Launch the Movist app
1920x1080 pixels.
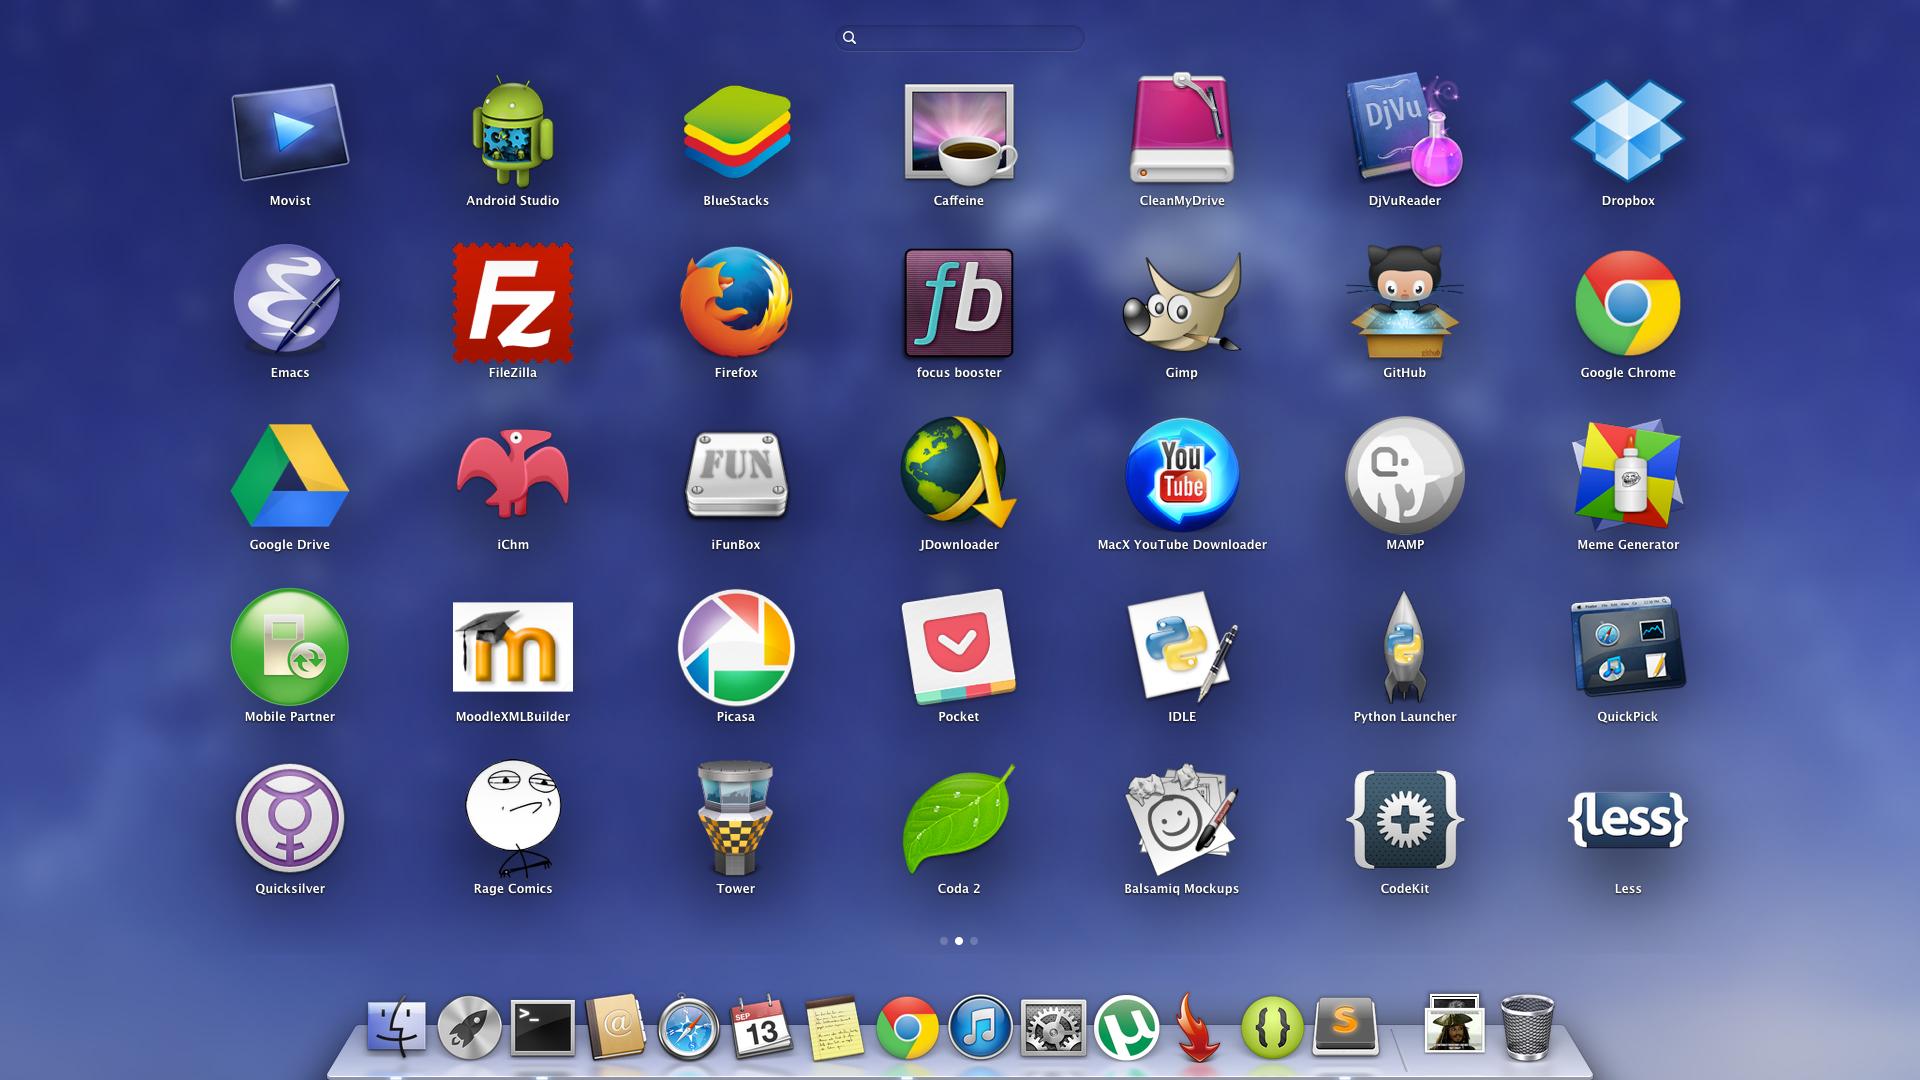[x=290, y=132]
